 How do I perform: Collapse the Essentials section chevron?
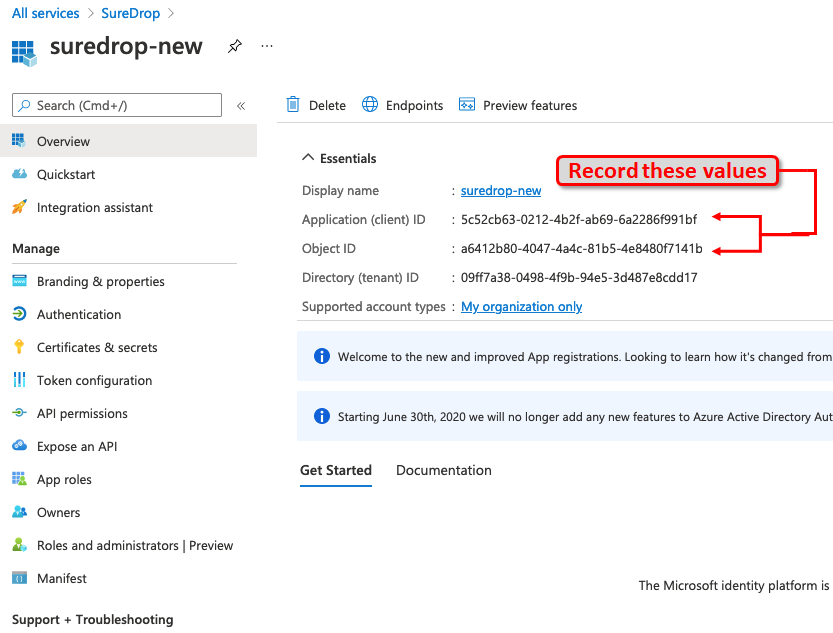pyautogui.click(x=308, y=158)
